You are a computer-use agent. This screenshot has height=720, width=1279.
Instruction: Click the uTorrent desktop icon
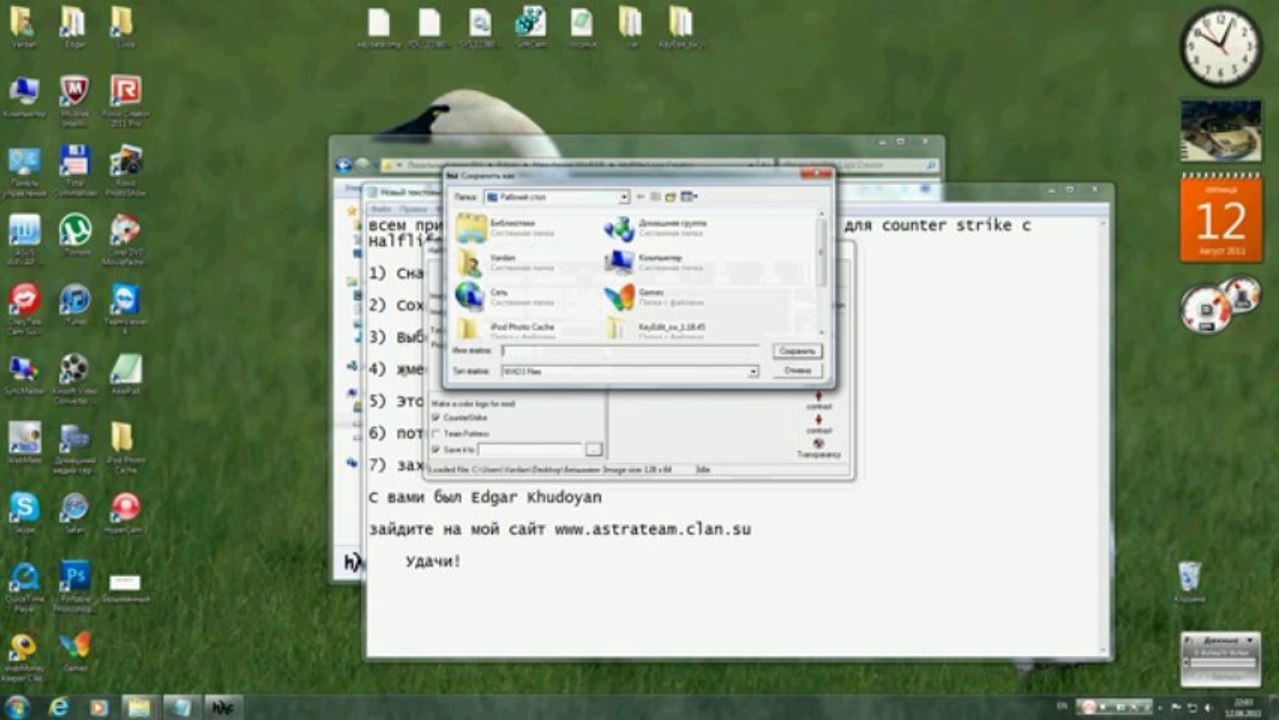74,236
